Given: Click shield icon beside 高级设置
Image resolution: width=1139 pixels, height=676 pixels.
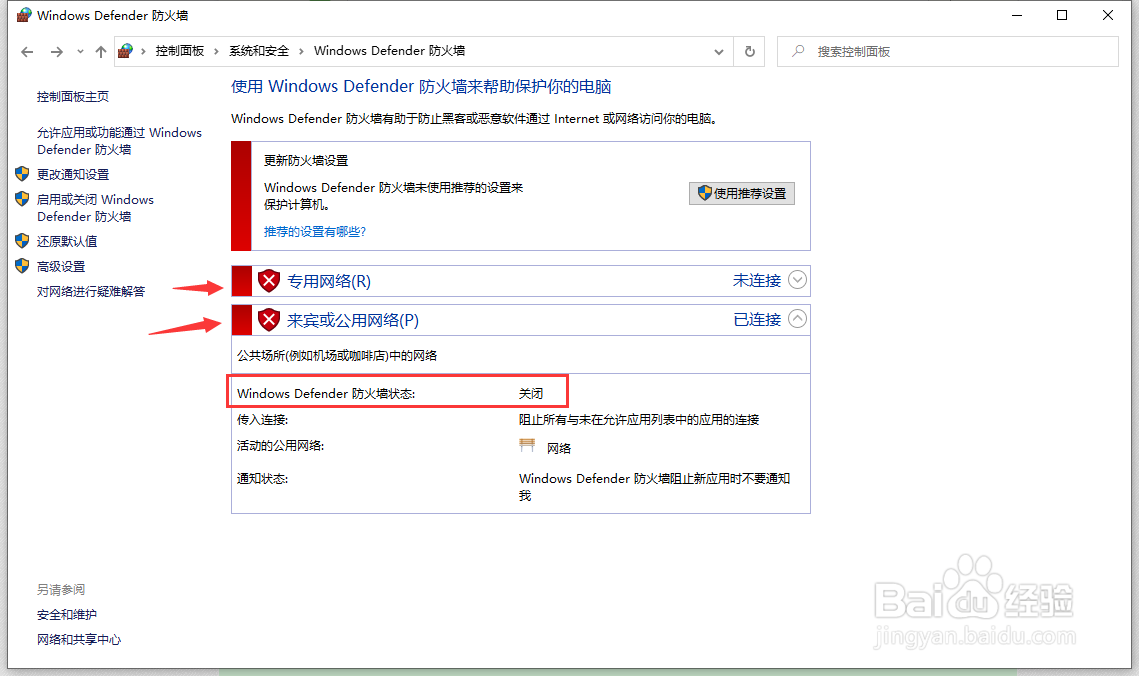Looking at the screenshot, I should (22, 266).
